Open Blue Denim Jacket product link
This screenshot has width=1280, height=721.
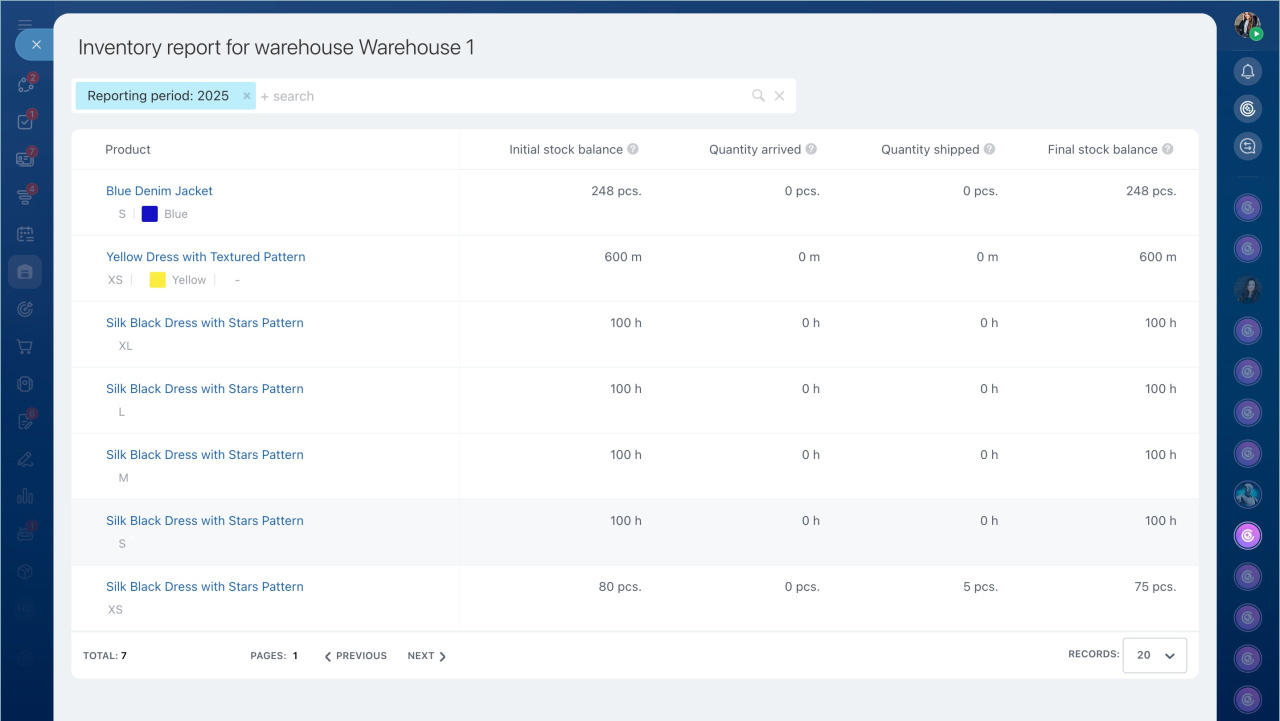[159, 191]
